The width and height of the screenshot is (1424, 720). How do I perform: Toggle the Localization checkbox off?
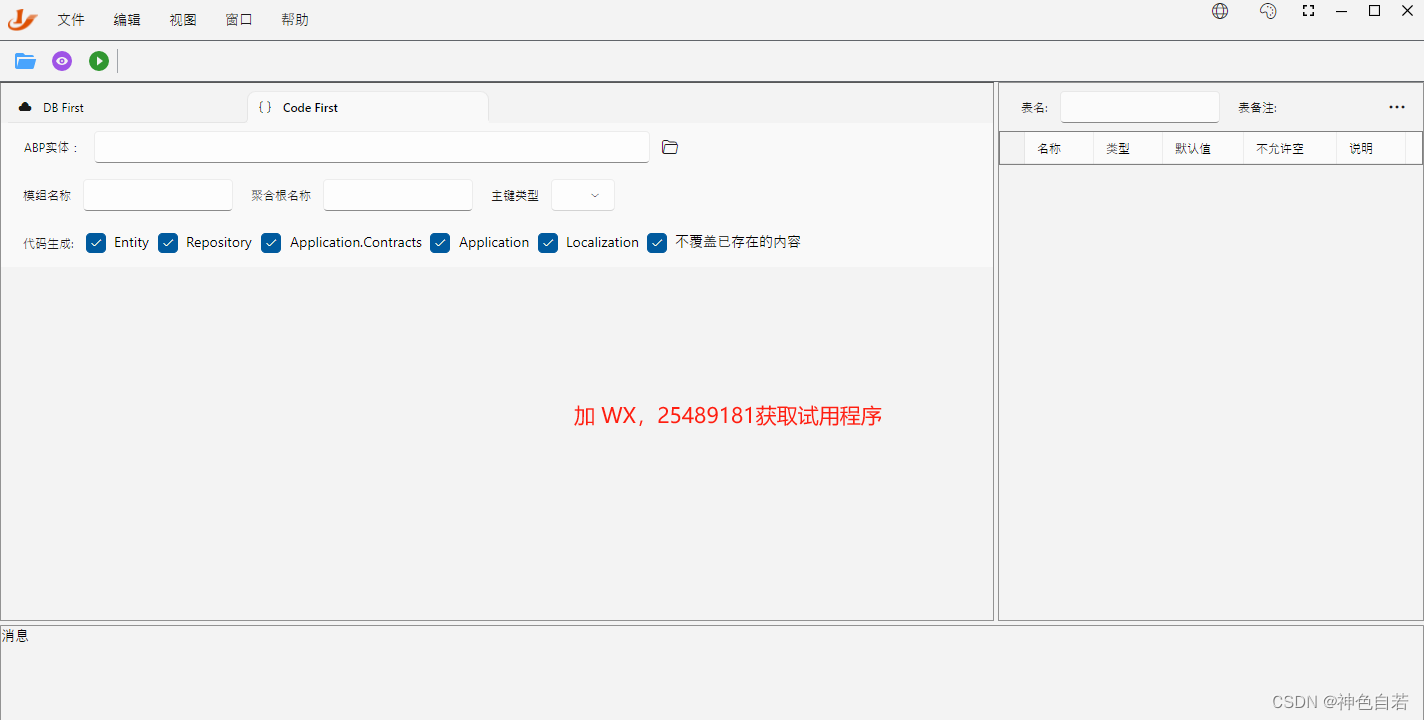(548, 242)
